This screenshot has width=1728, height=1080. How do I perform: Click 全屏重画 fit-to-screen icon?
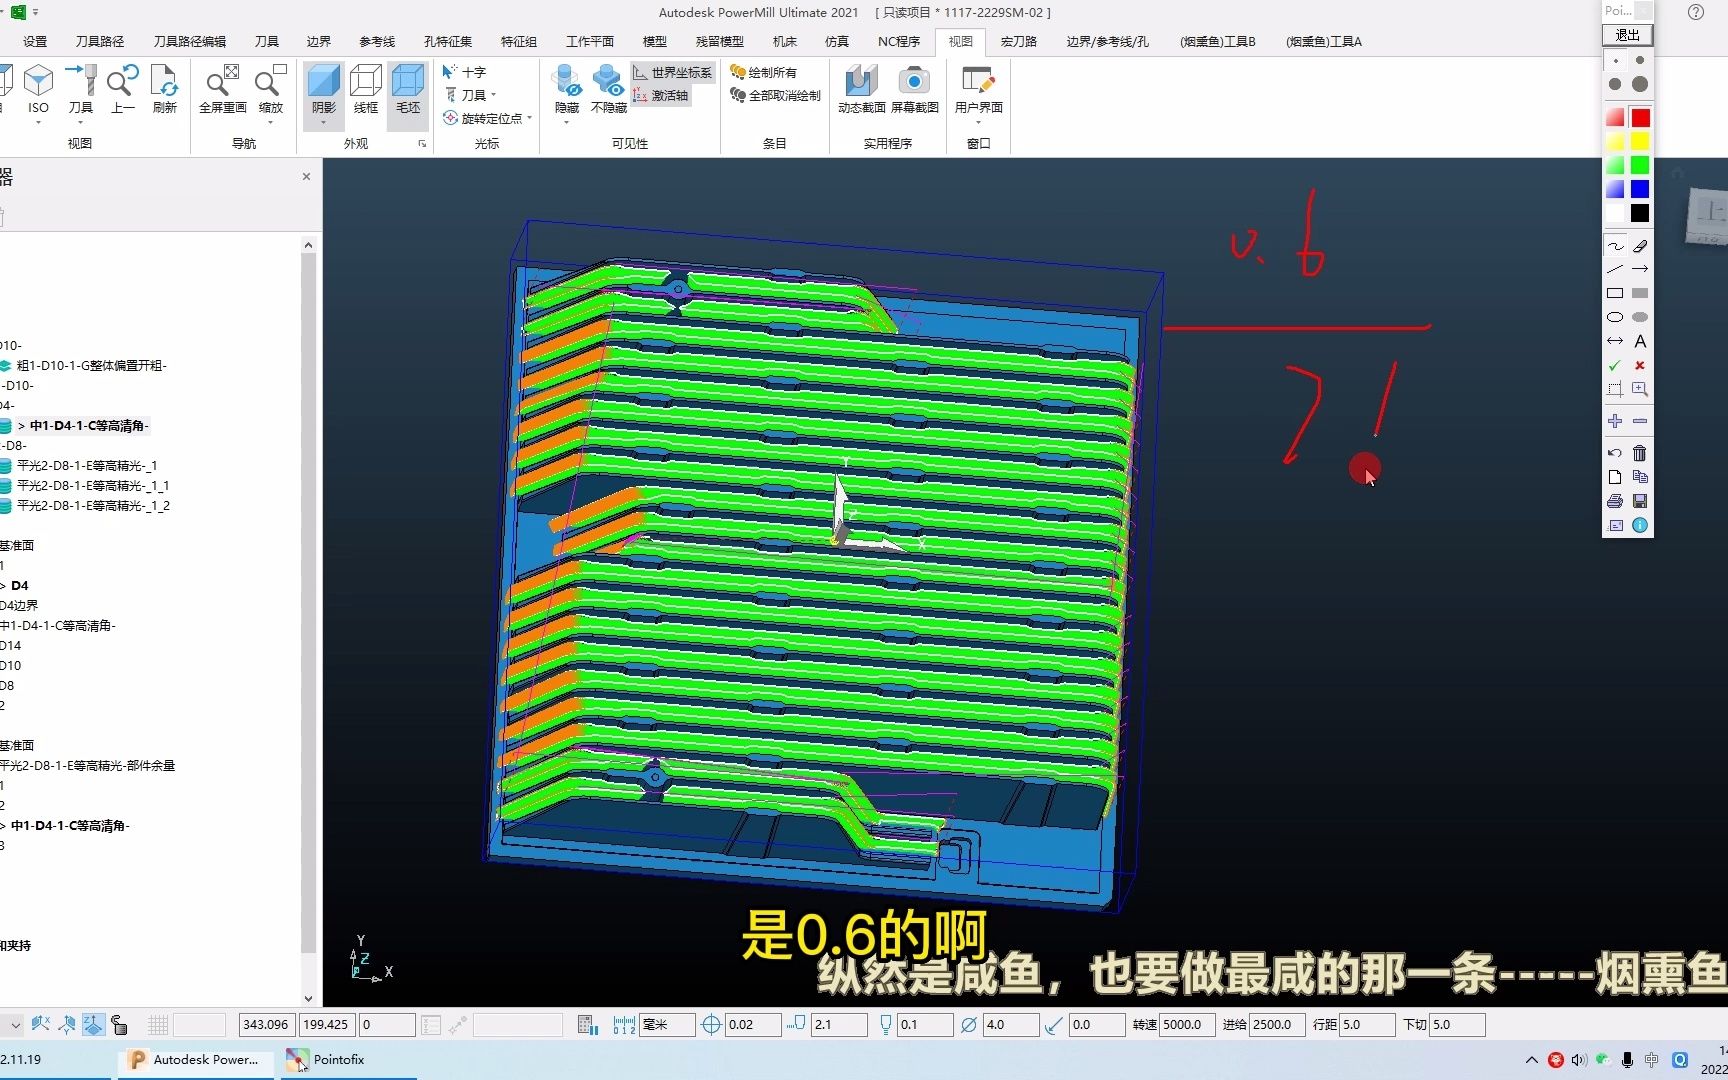point(222,81)
